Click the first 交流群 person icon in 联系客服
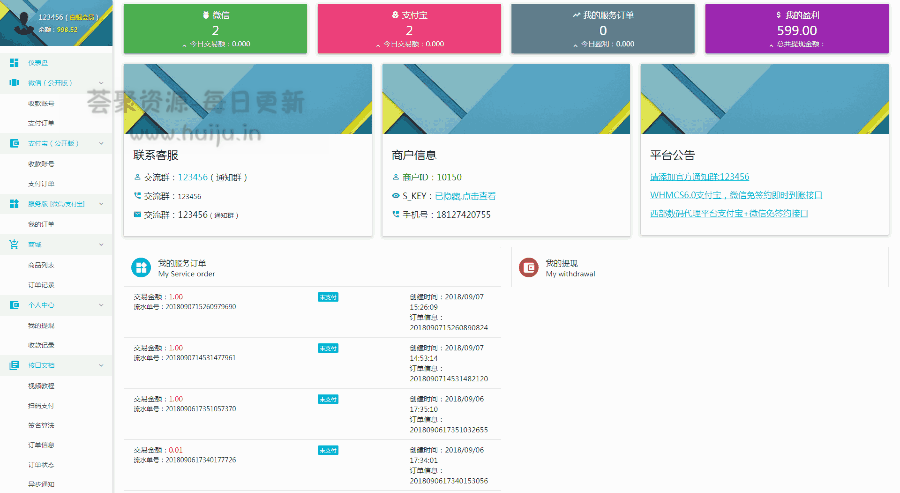Screen dimensions: 900x493 [137, 177]
